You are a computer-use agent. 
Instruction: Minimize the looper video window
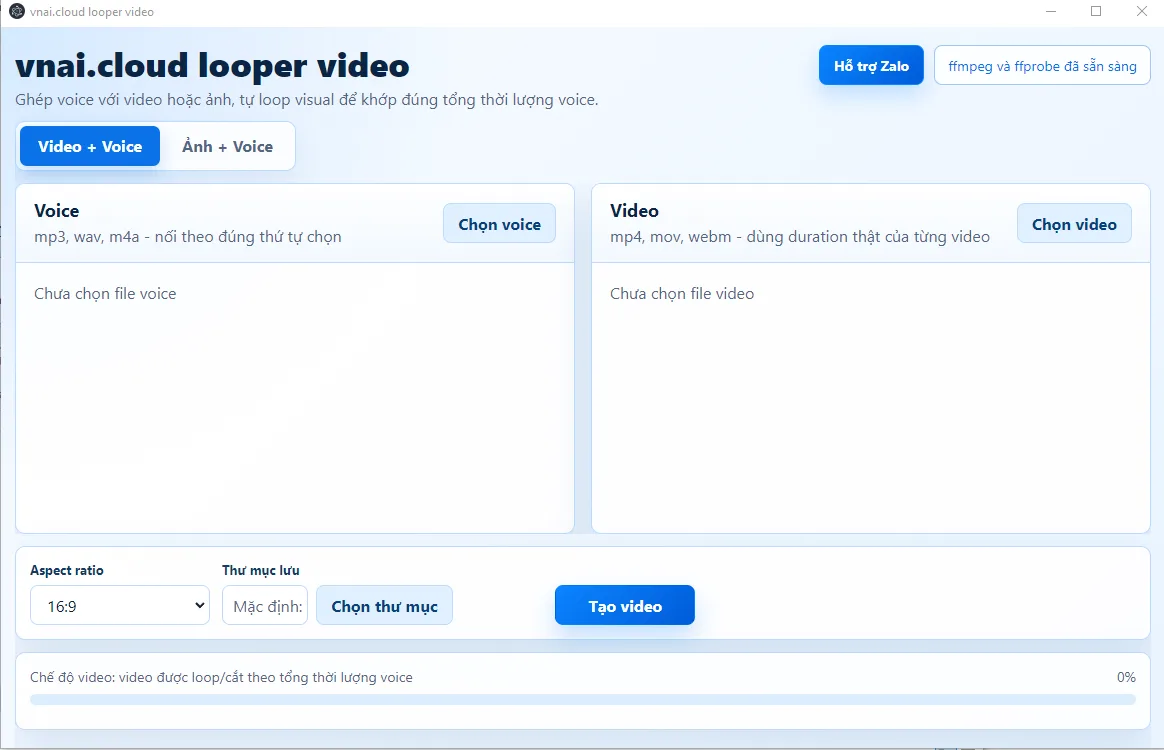(x=1051, y=12)
